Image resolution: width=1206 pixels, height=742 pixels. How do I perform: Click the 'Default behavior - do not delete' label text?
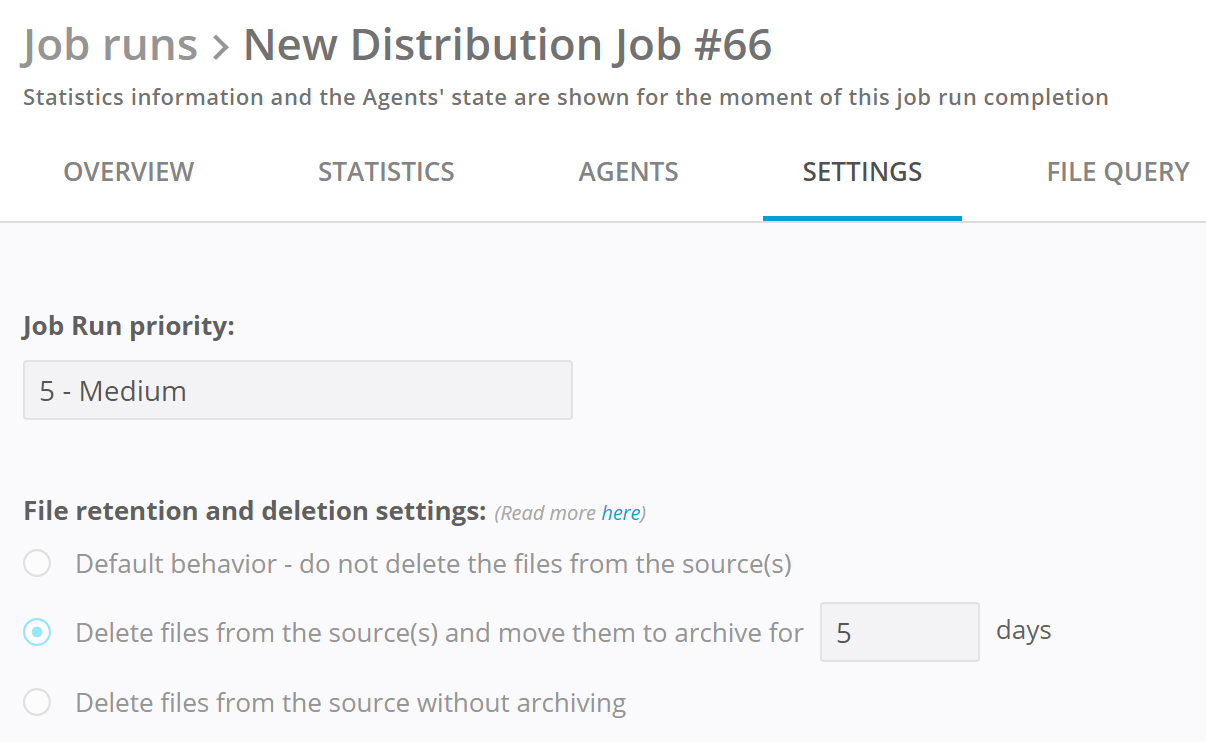point(433,564)
